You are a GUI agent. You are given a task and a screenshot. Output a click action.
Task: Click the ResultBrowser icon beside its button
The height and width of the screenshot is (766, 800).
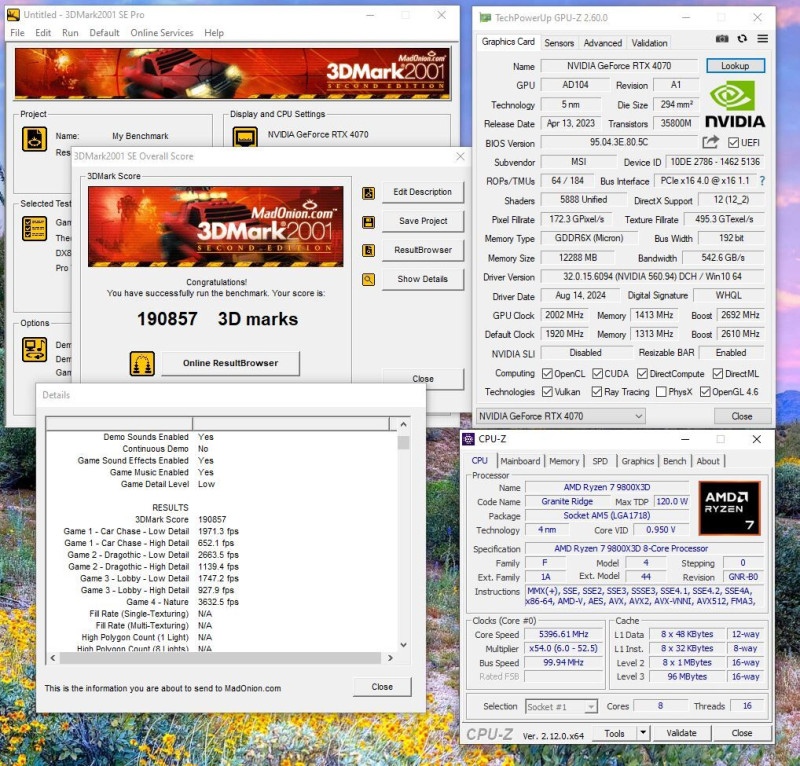(x=368, y=250)
